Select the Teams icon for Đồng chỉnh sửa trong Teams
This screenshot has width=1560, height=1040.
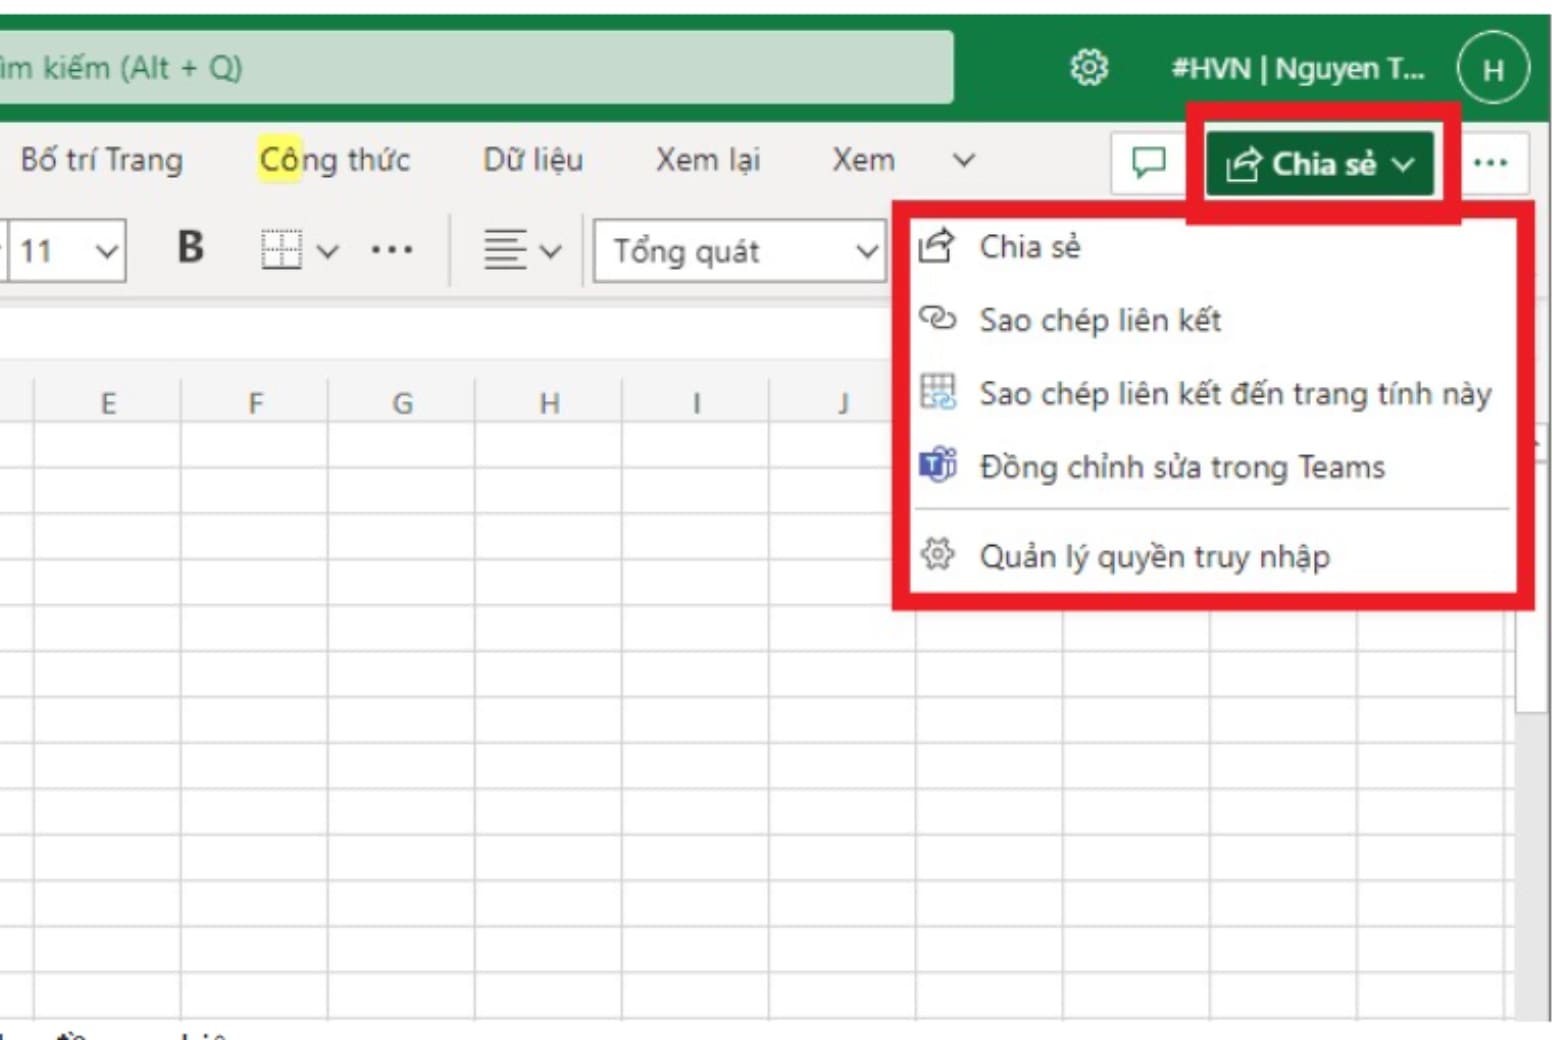[x=938, y=466]
